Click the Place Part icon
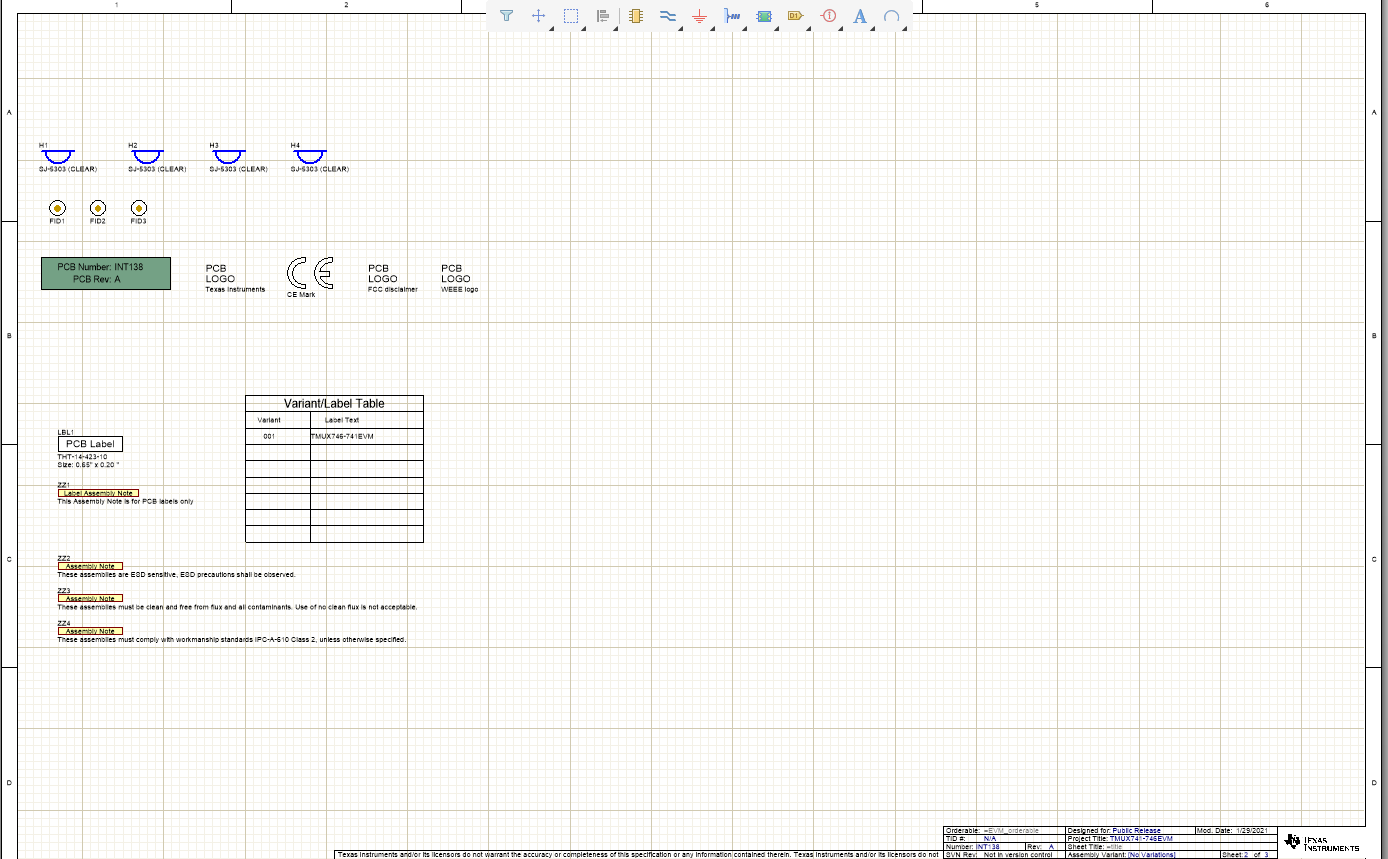The image size is (1388, 859). pyautogui.click(x=635, y=16)
